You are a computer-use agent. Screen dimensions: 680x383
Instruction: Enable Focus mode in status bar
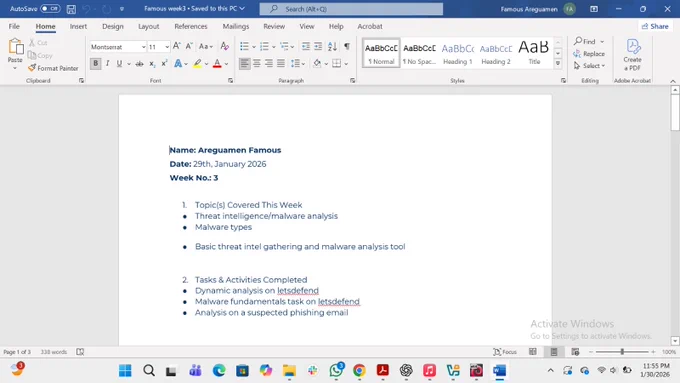(x=505, y=352)
